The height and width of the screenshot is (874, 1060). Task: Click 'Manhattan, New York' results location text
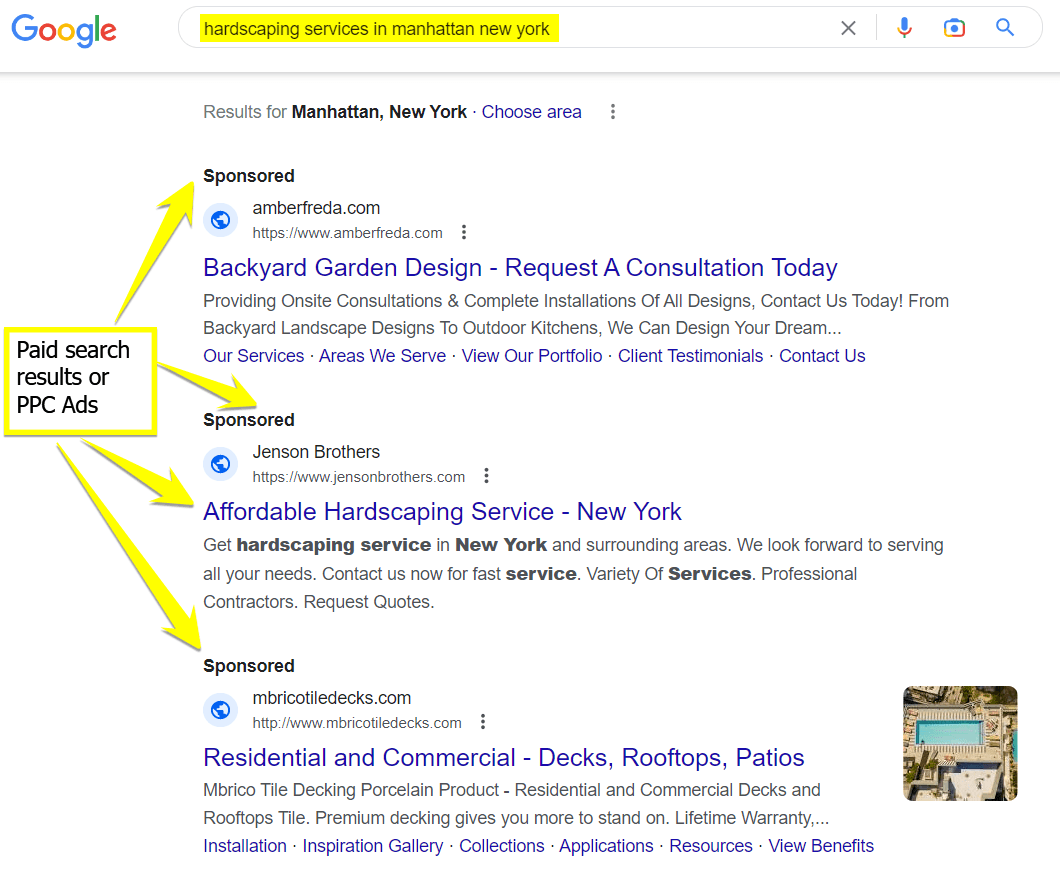[x=379, y=112]
